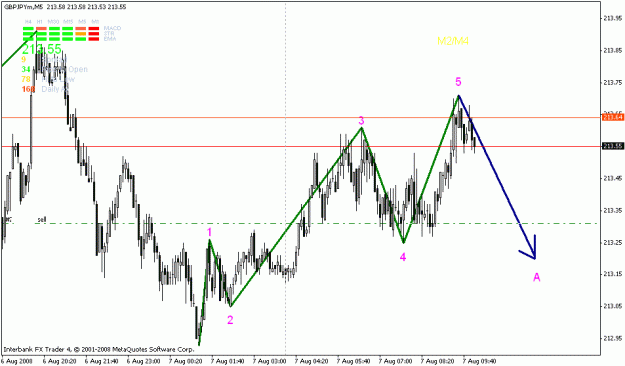Click the 213.45 price axis label
The image size is (625, 366).
click(x=613, y=178)
